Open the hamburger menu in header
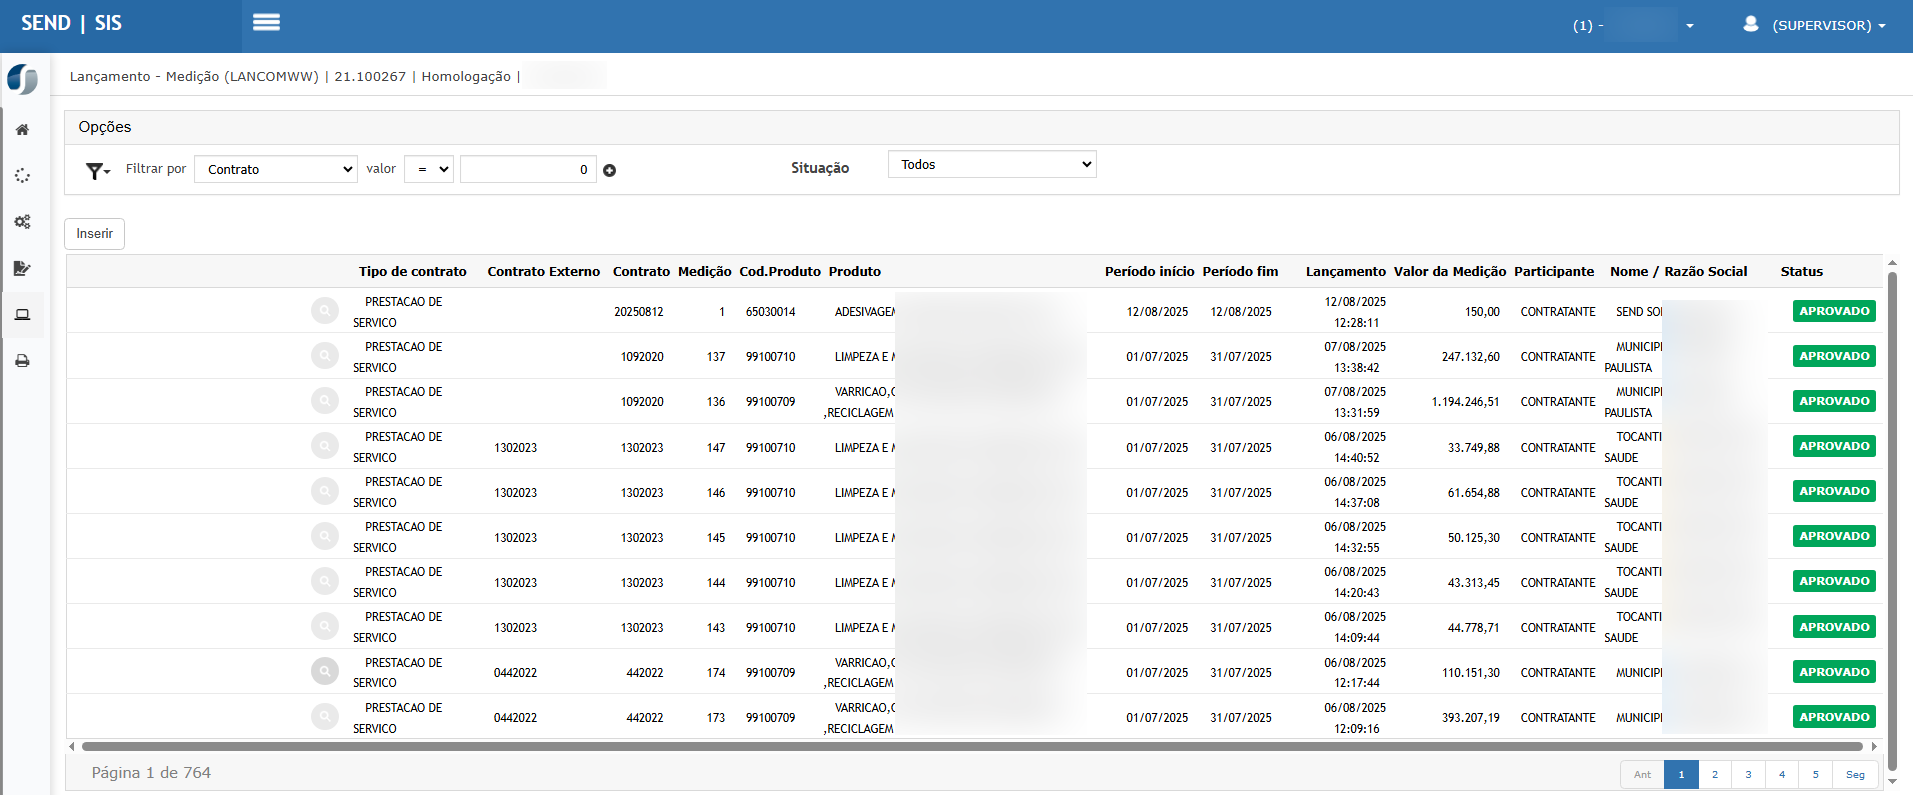Image resolution: width=1913 pixels, height=795 pixels. 266,23
